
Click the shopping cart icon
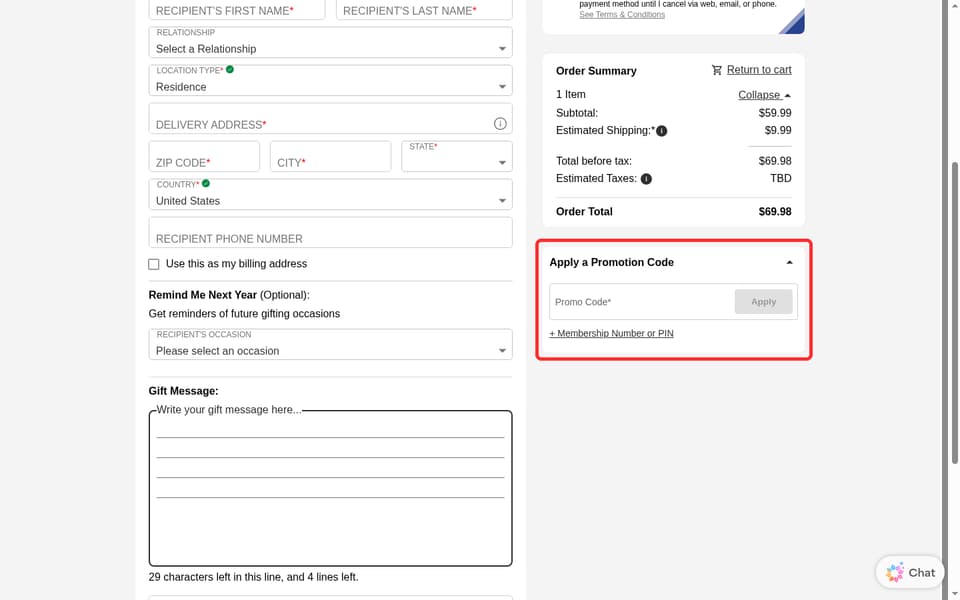coord(716,70)
